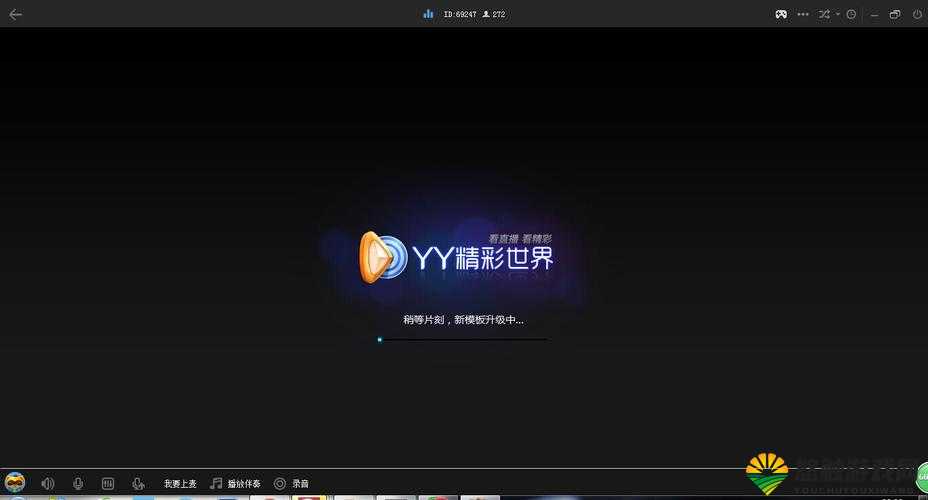Toggle the microphone icon

tap(78, 483)
